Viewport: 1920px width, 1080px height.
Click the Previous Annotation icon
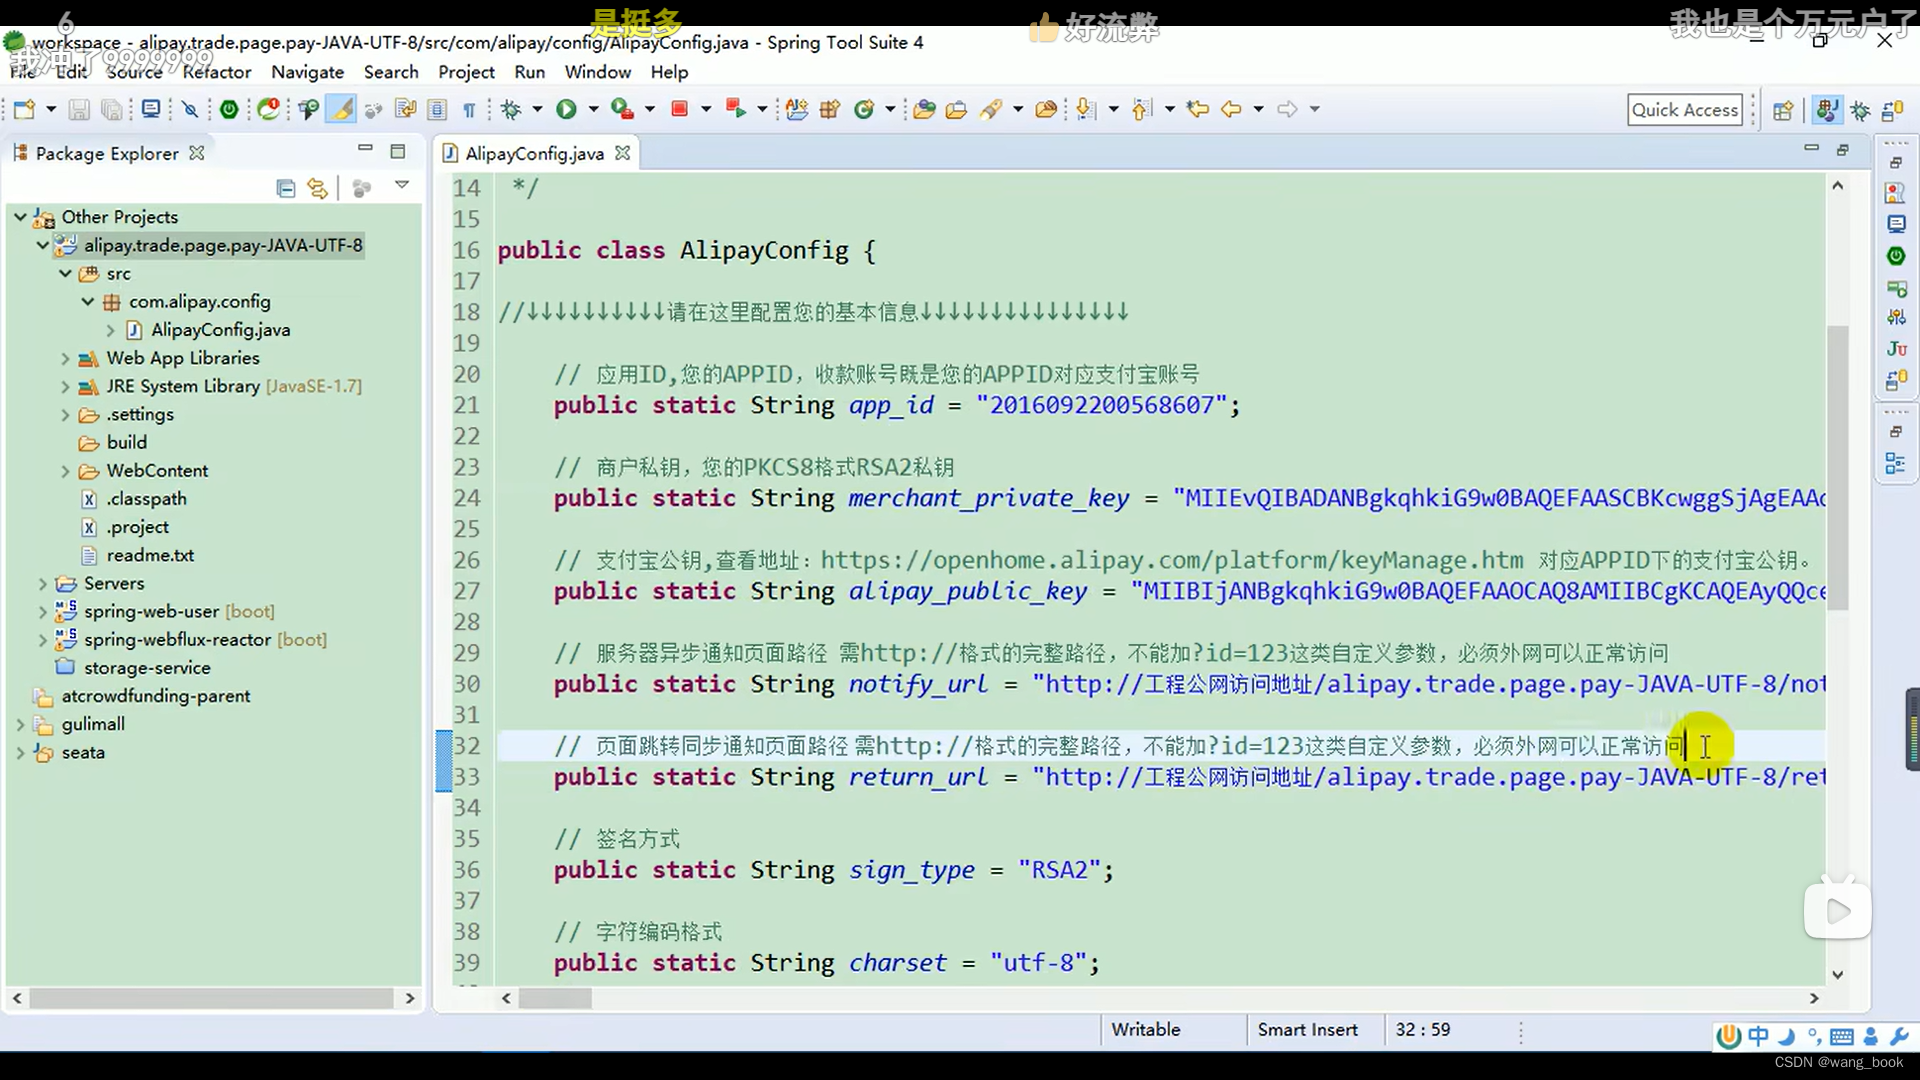[1142, 109]
